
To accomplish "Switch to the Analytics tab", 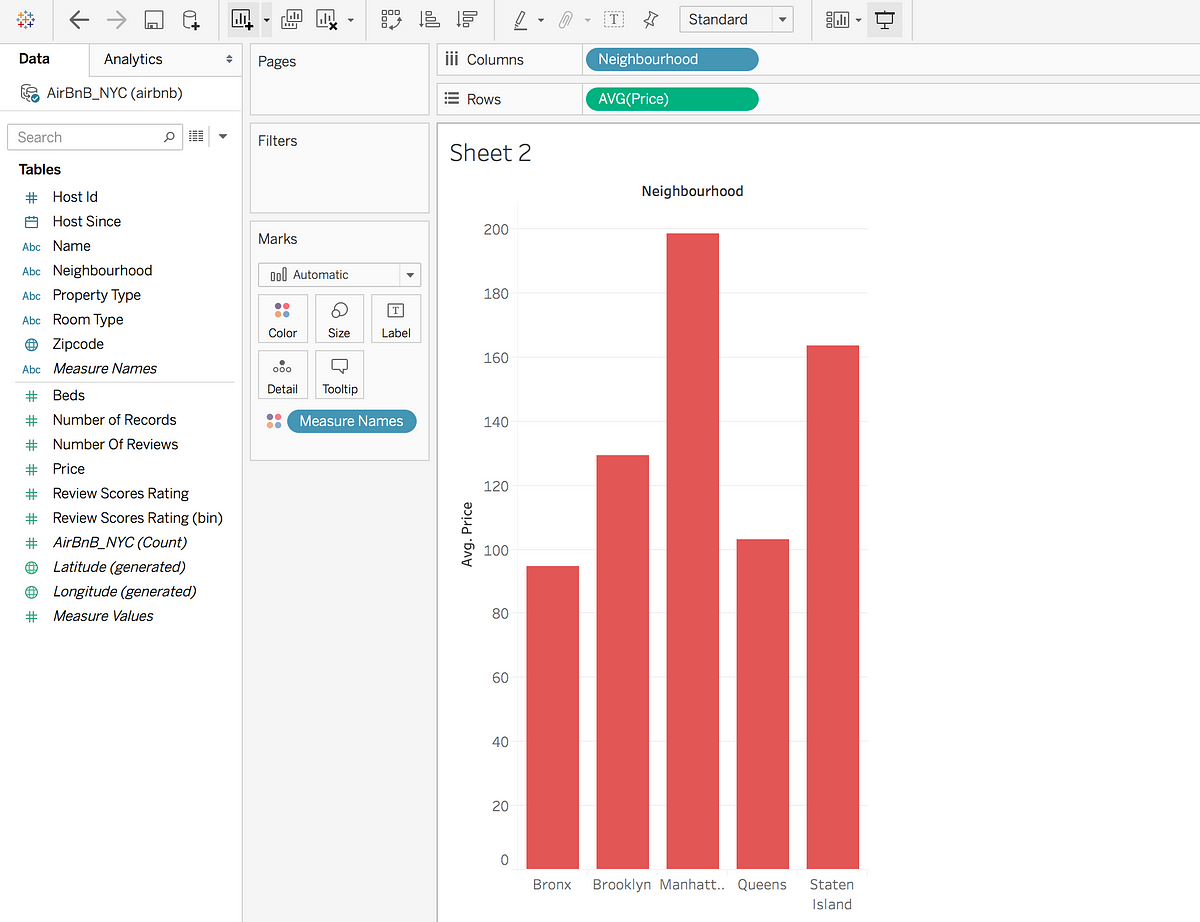I will (133, 59).
